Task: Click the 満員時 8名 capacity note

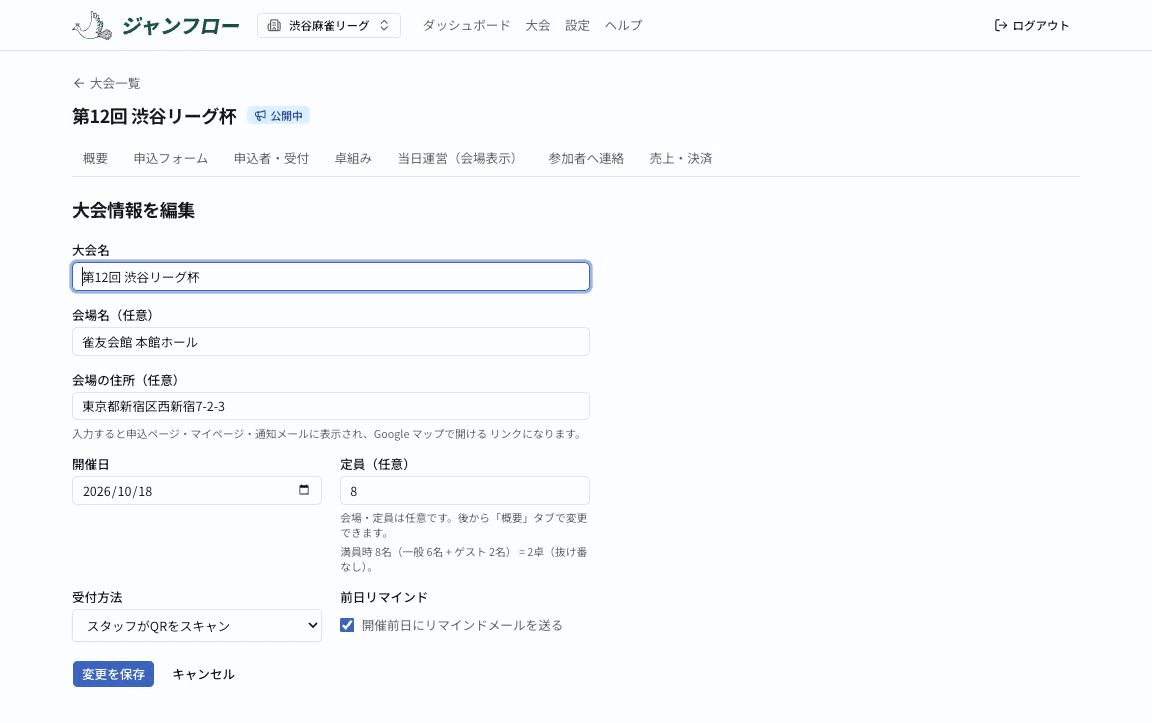Action: [x=464, y=559]
